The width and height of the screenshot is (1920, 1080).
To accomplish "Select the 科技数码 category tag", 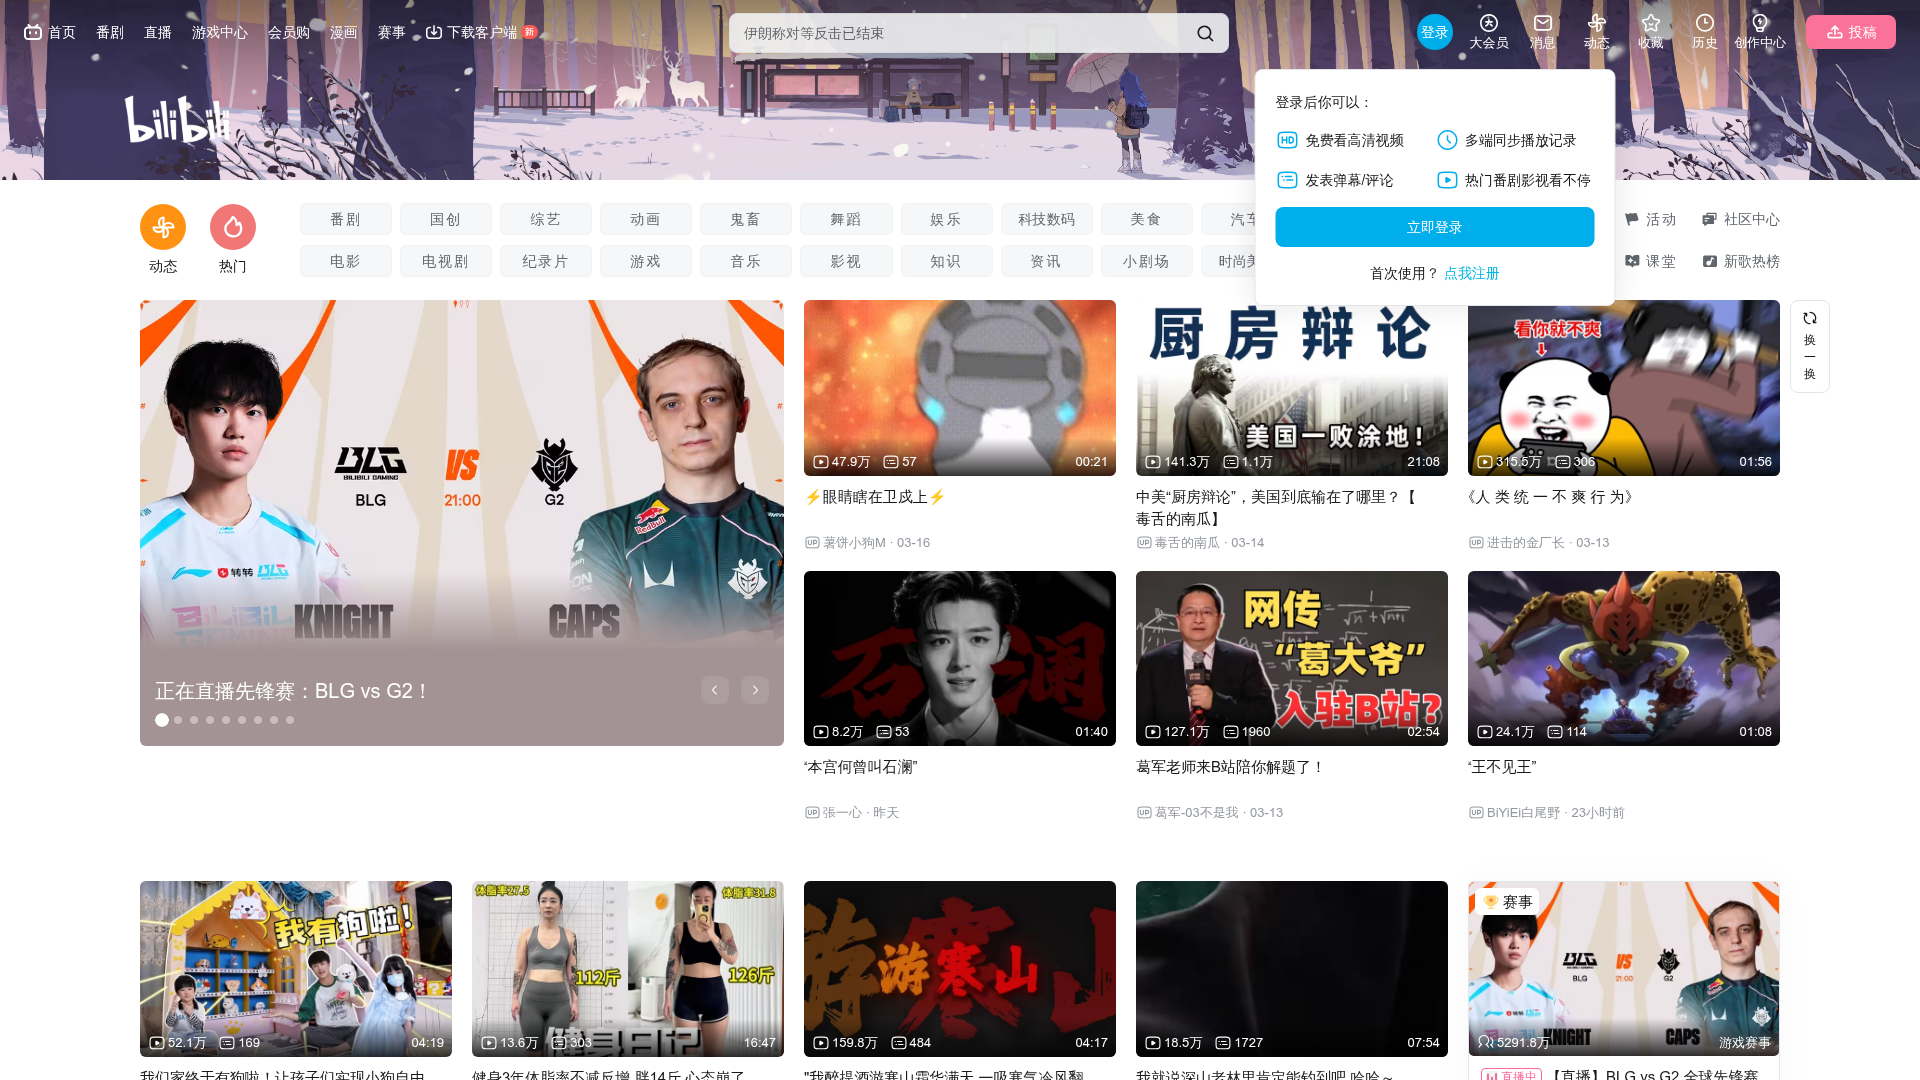I will (x=1047, y=219).
